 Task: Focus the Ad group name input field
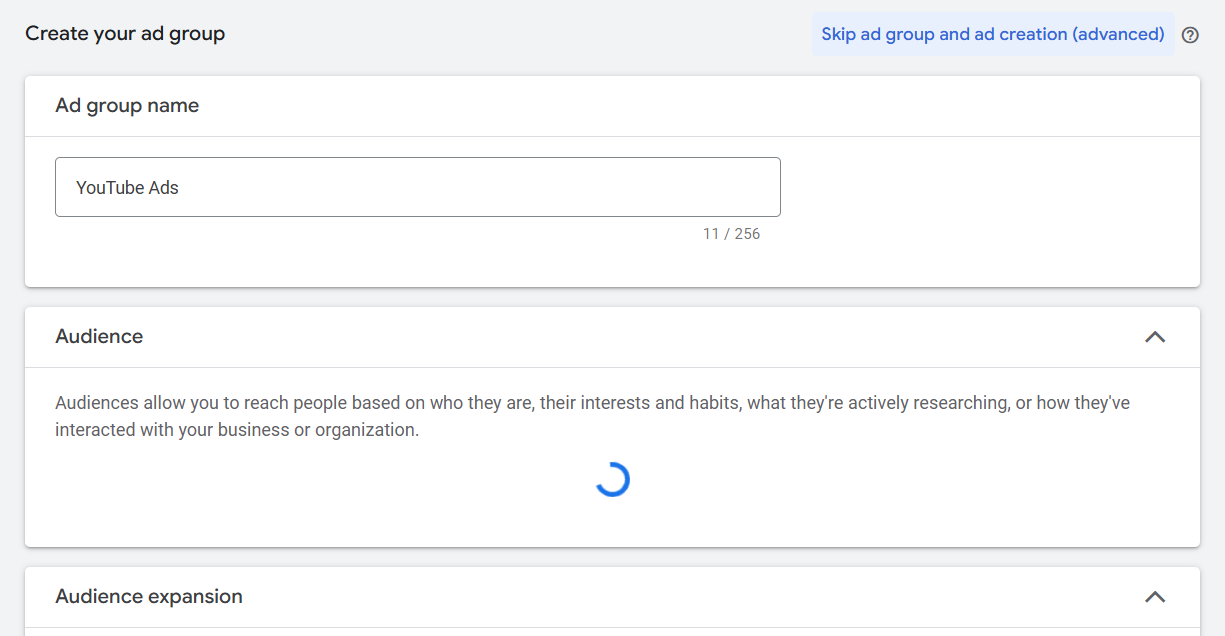pos(417,187)
